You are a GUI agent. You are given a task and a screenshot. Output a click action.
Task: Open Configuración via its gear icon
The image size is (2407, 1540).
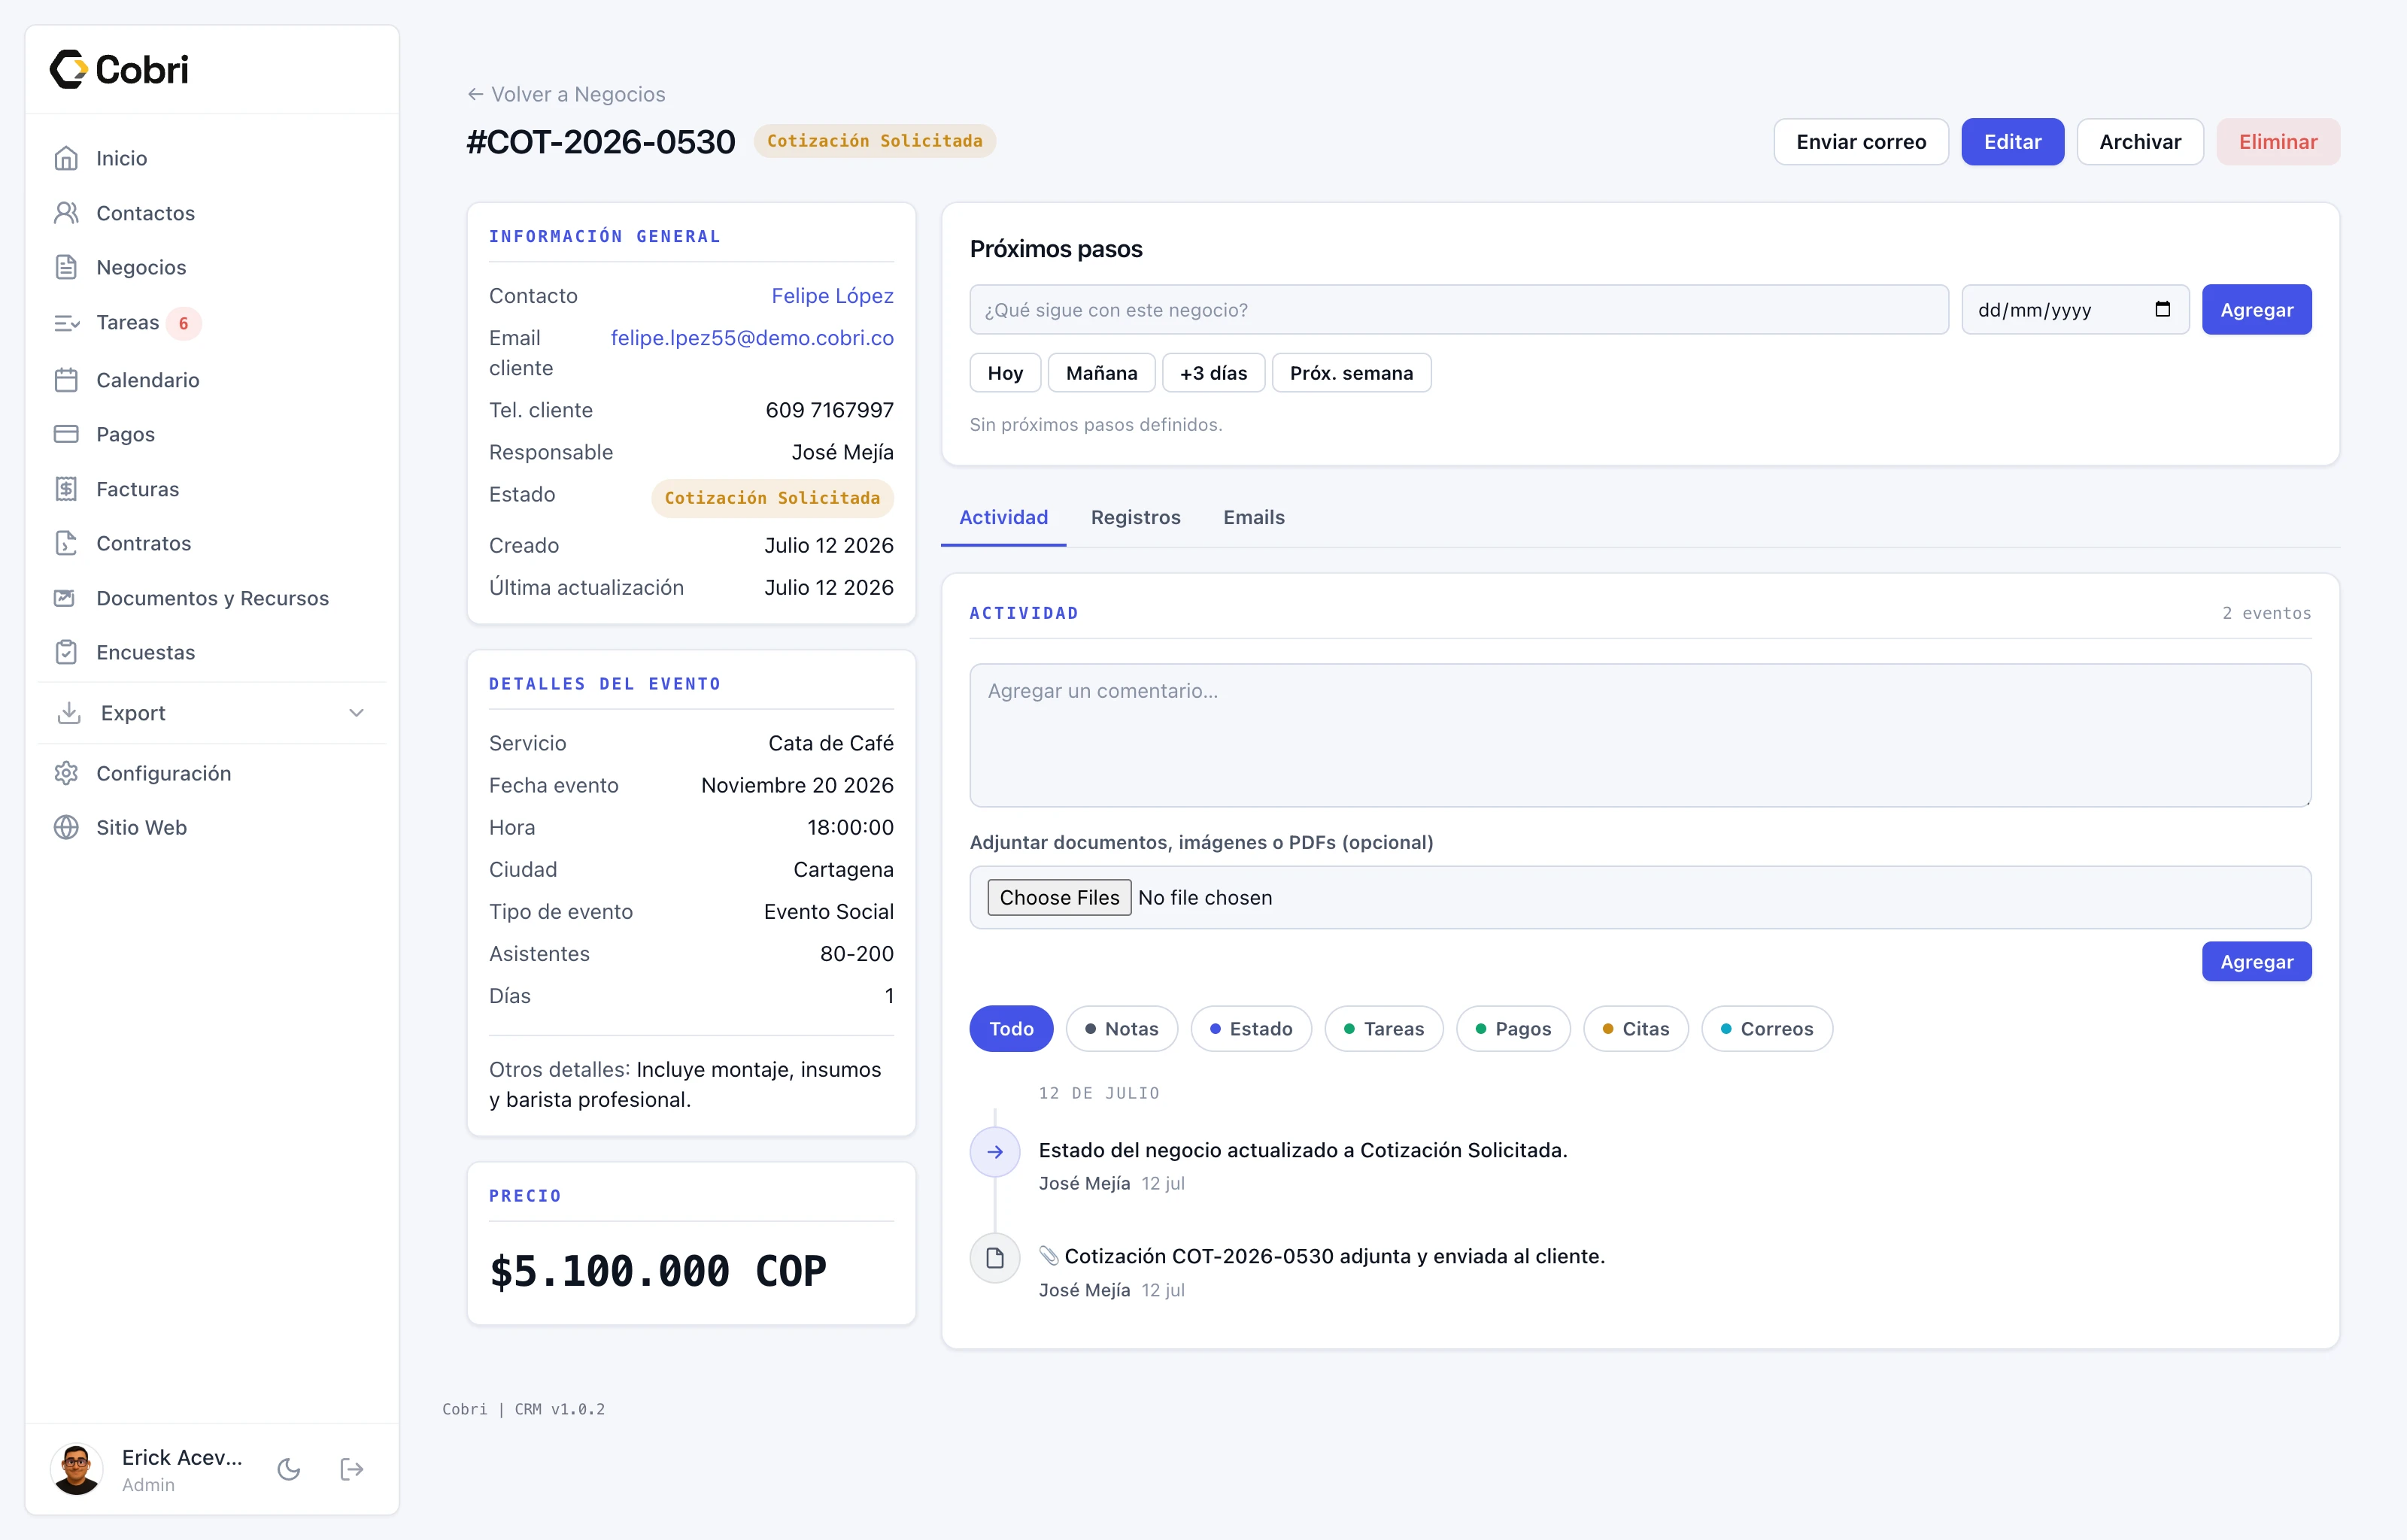[x=66, y=773]
